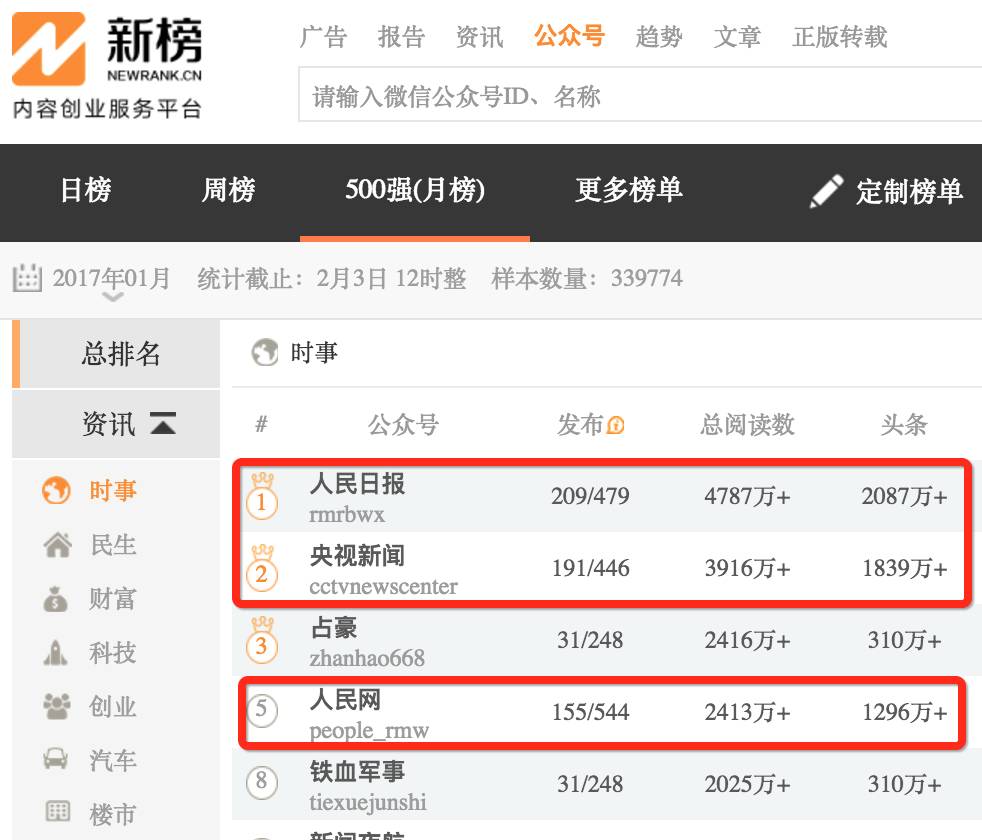Click the people_rmw account ID

369,731
